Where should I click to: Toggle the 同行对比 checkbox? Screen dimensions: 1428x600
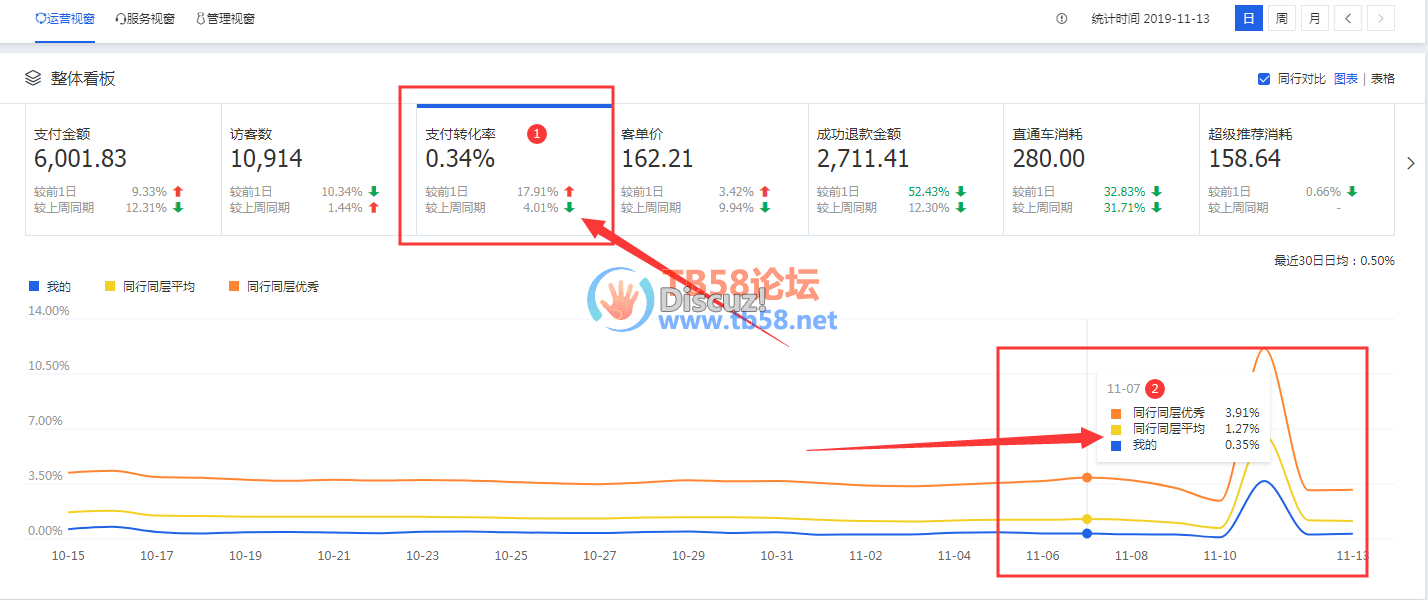pyautogui.click(x=1264, y=79)
